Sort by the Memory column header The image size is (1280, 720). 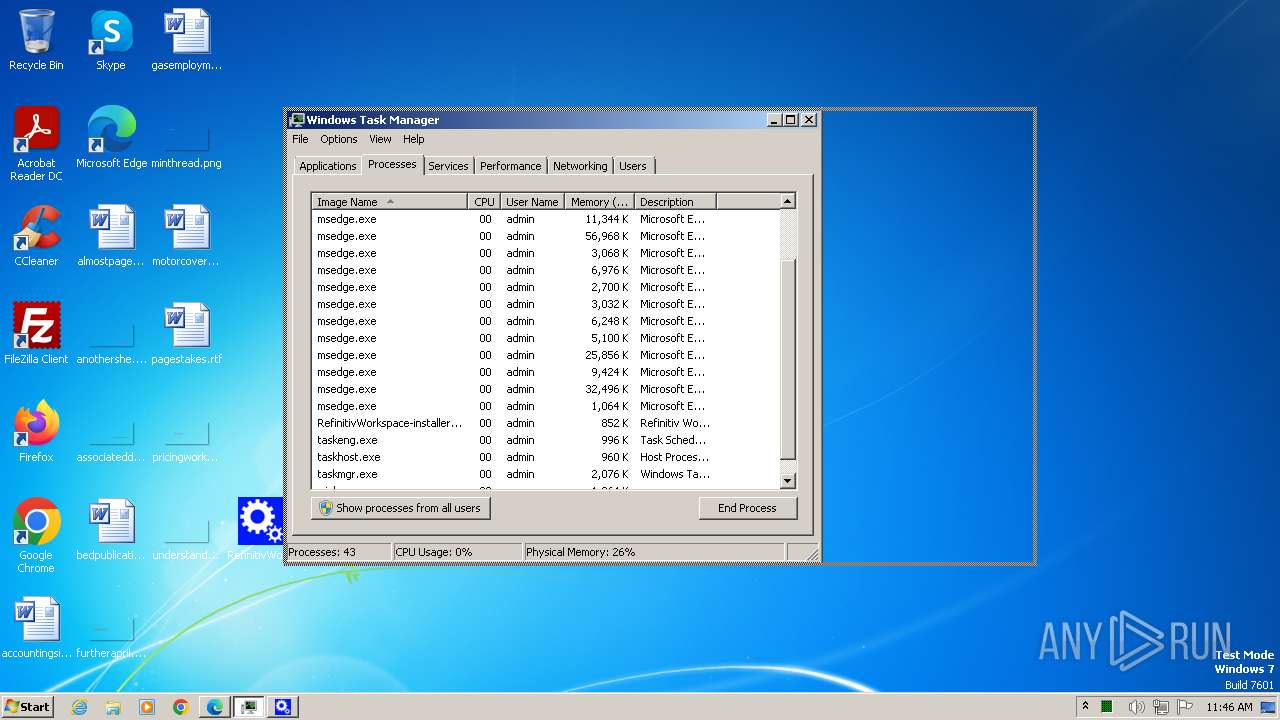pyautogui.click(x=599, y=202)
